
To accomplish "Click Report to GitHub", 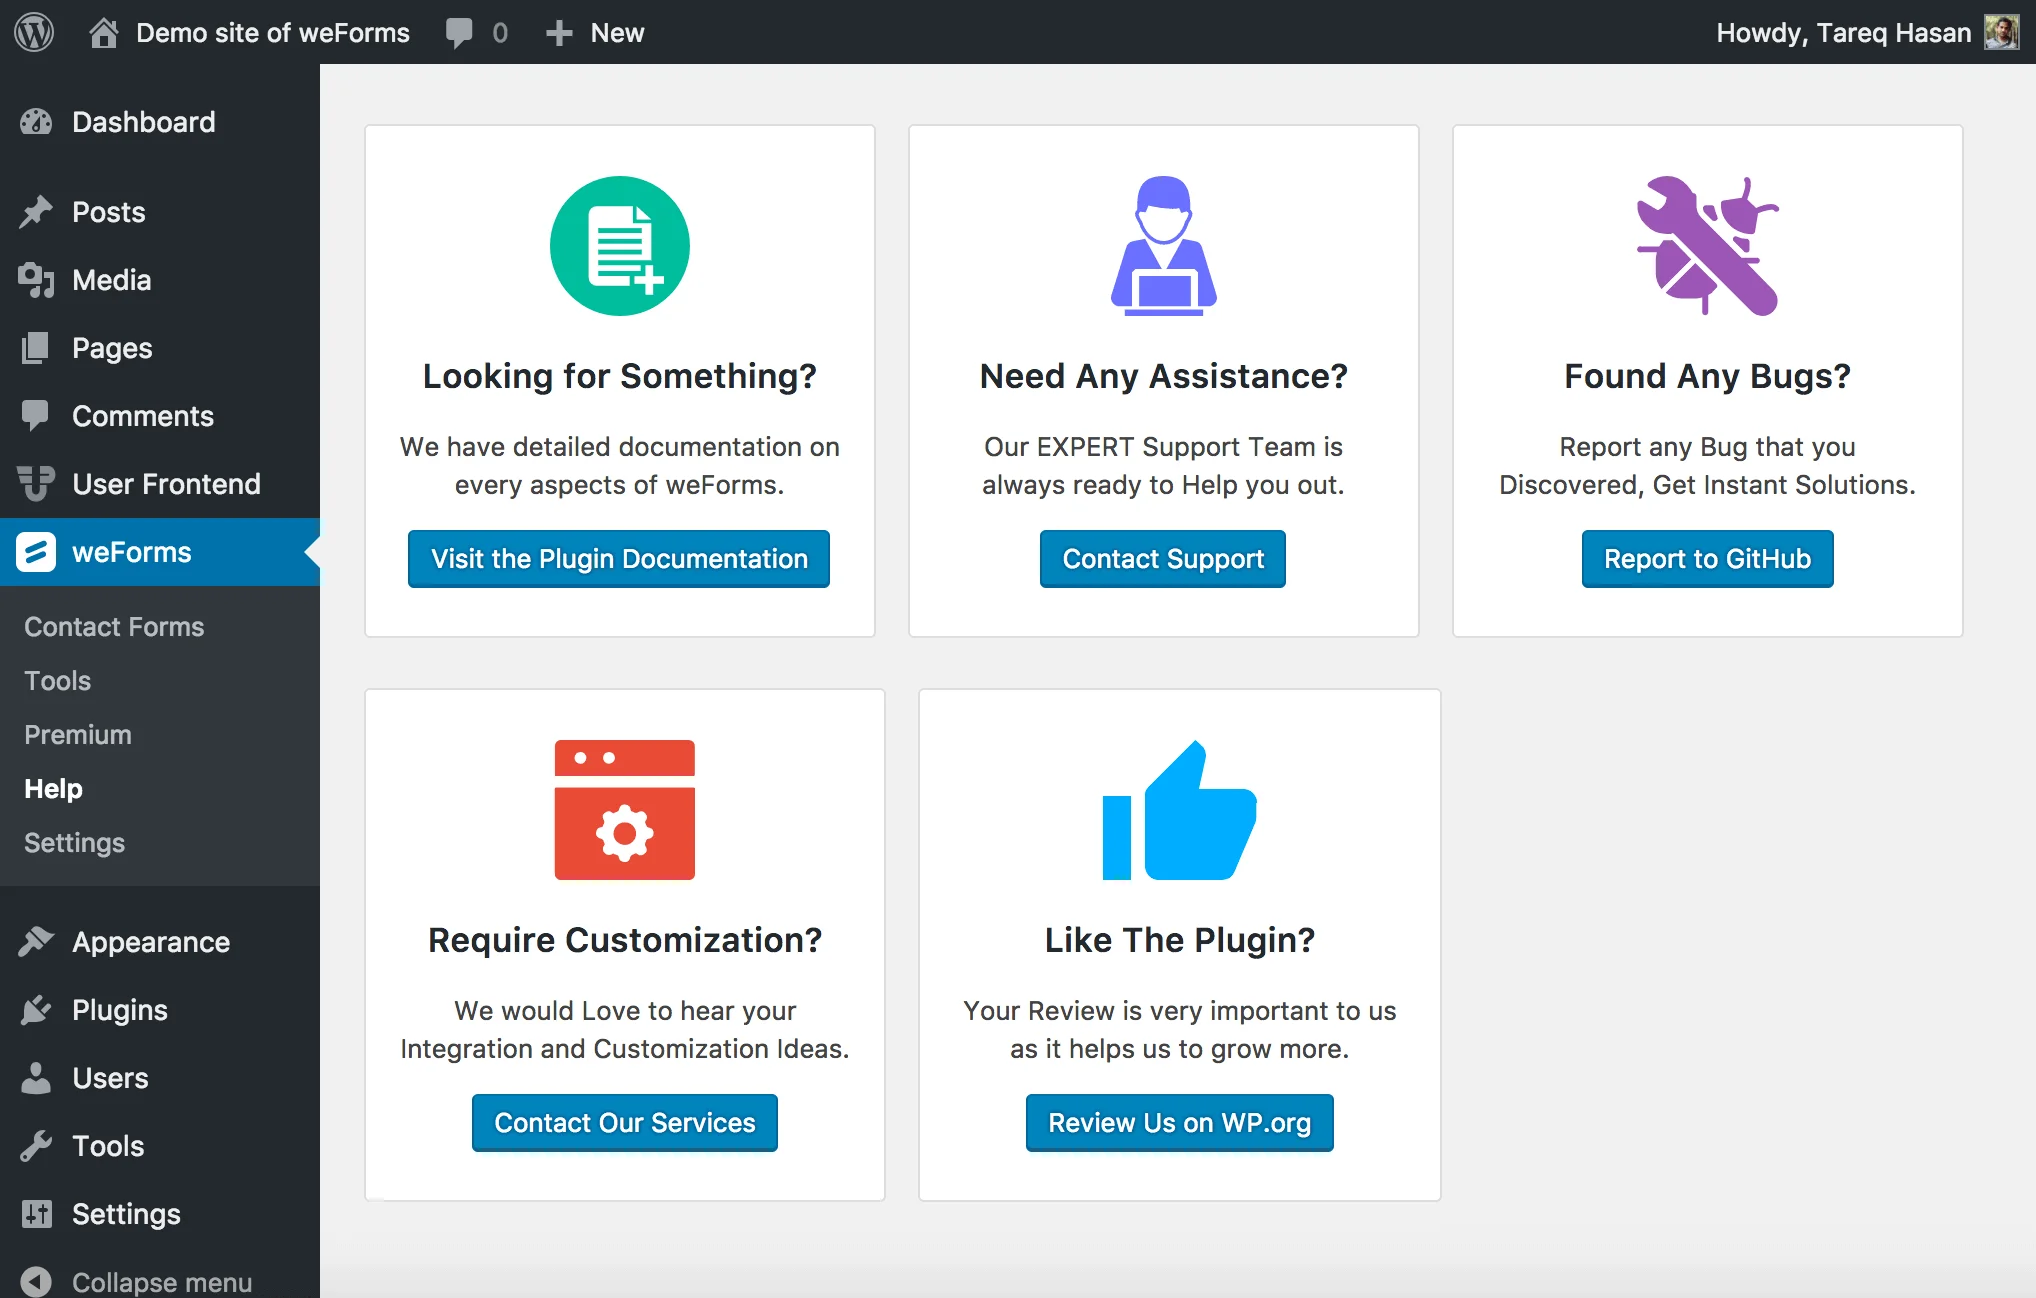I will (1706, 559).
